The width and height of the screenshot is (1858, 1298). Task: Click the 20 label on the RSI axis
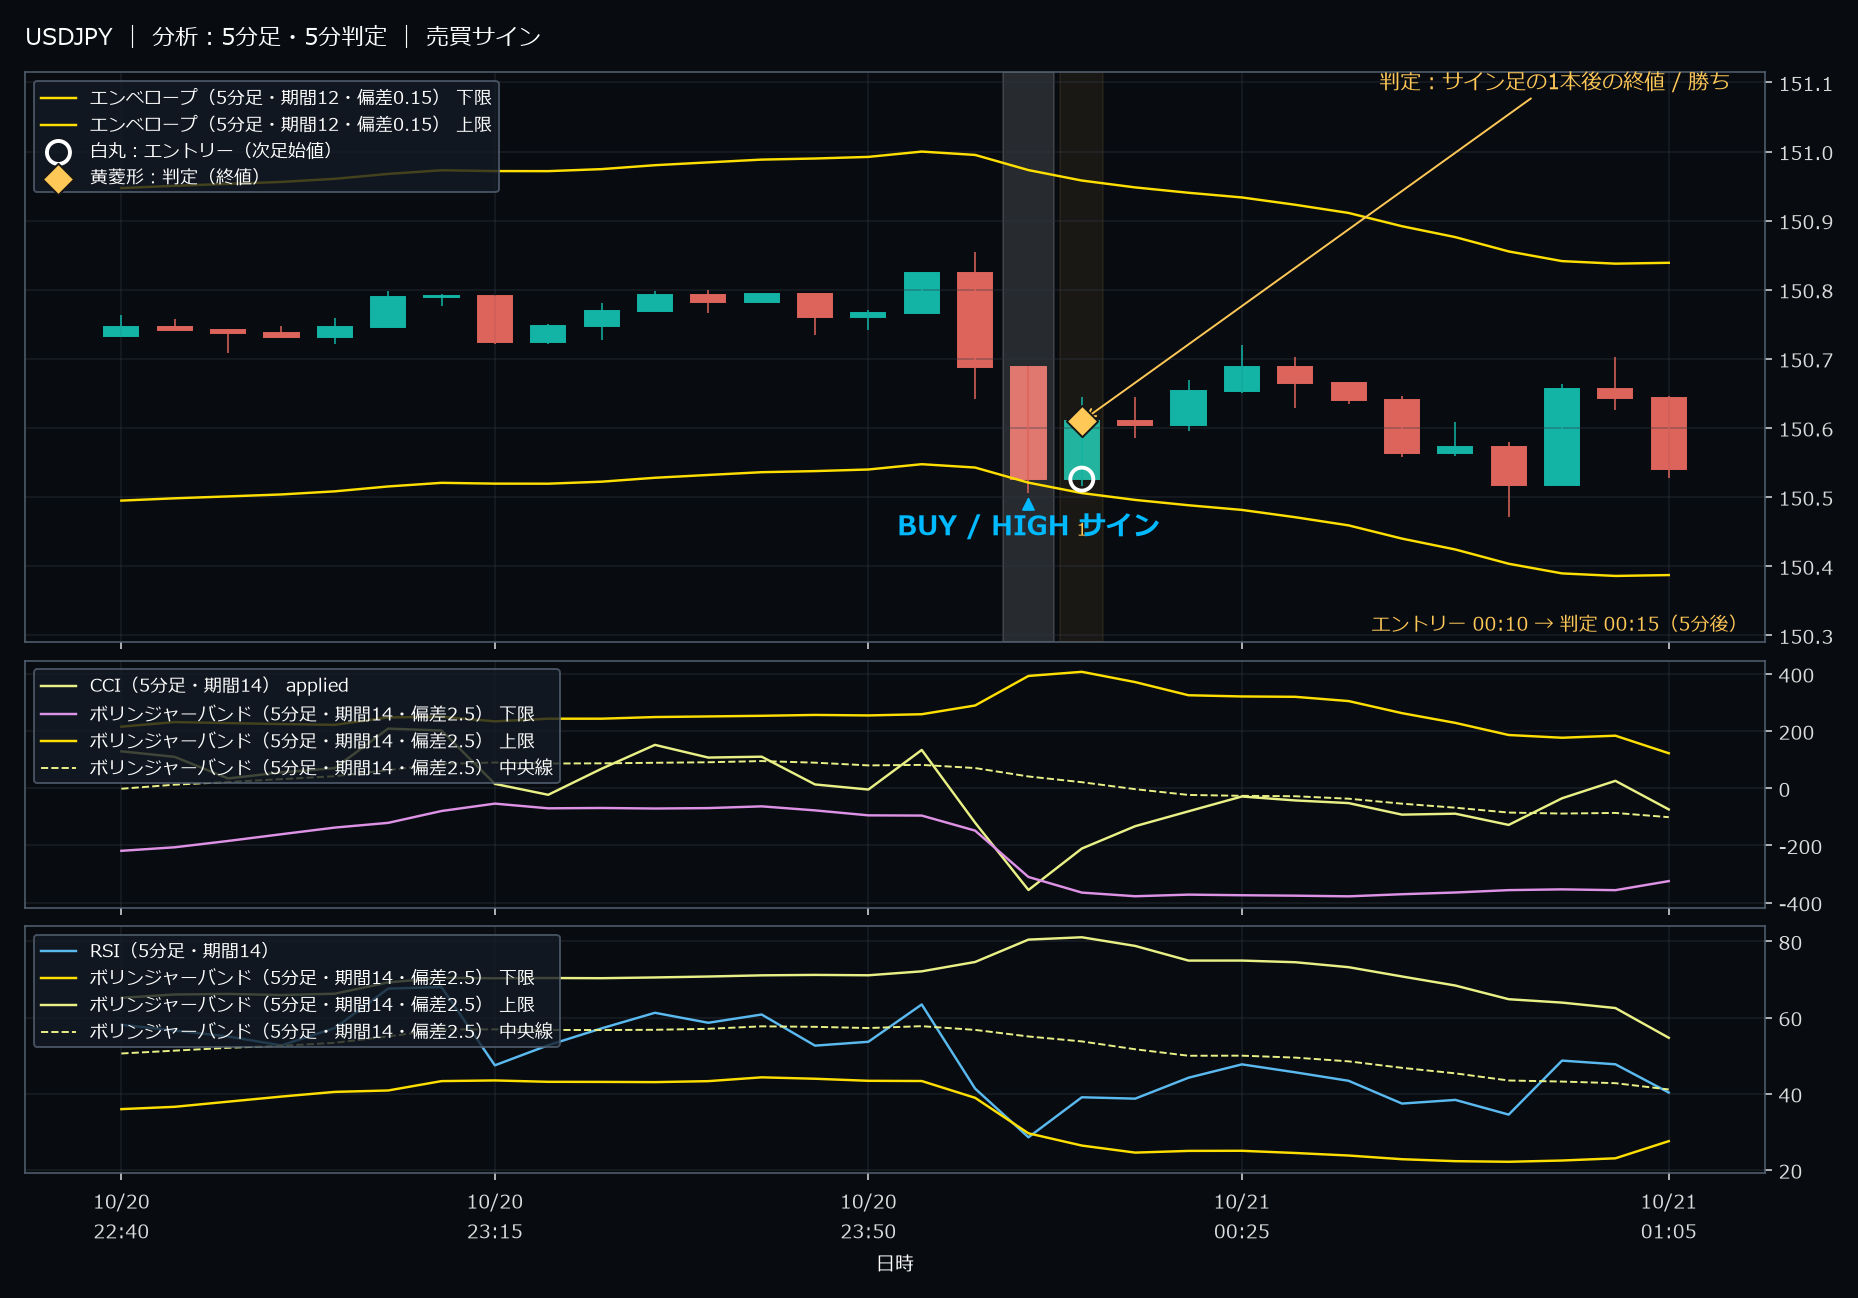(x=1790, y=1171)
